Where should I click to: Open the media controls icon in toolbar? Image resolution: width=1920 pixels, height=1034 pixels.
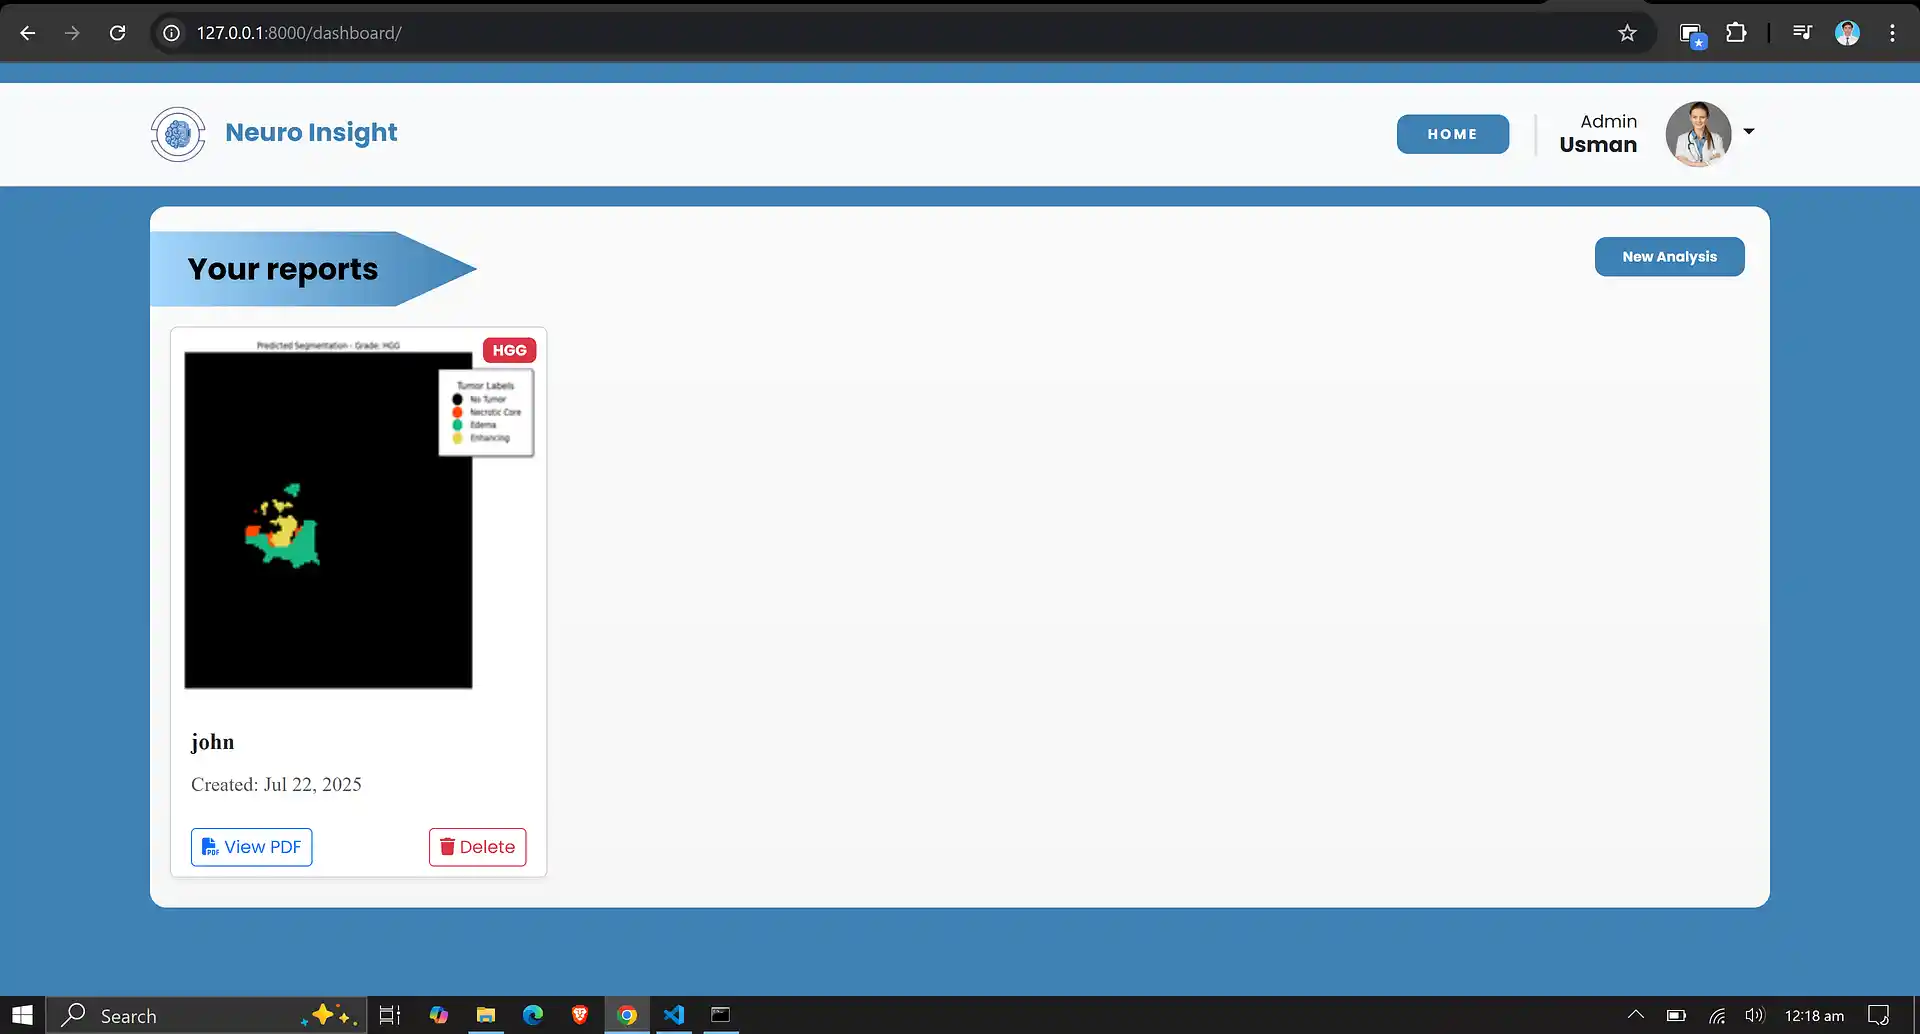point(1801,32)
